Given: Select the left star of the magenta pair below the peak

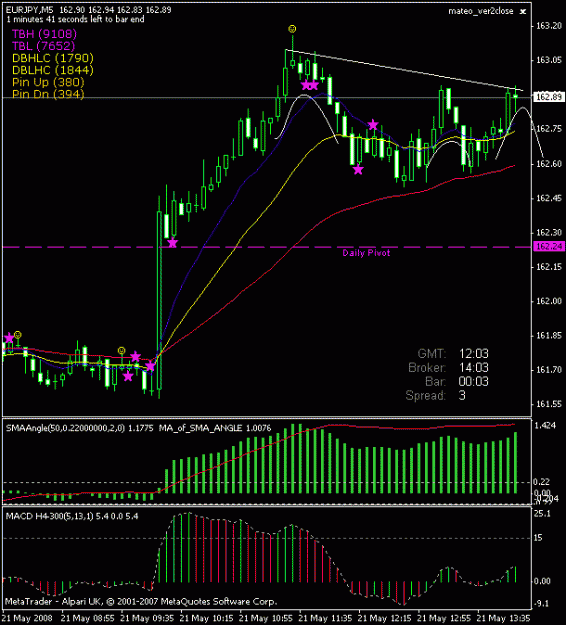Looking at the screenshot, I should click(306, 85).
